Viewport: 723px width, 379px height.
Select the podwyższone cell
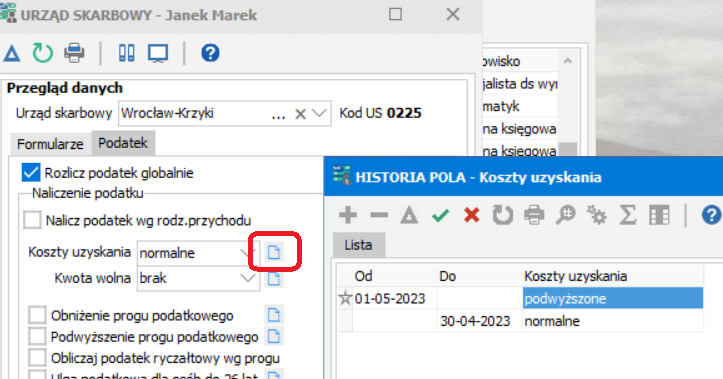pyautogui.click(x=613, y=298)
